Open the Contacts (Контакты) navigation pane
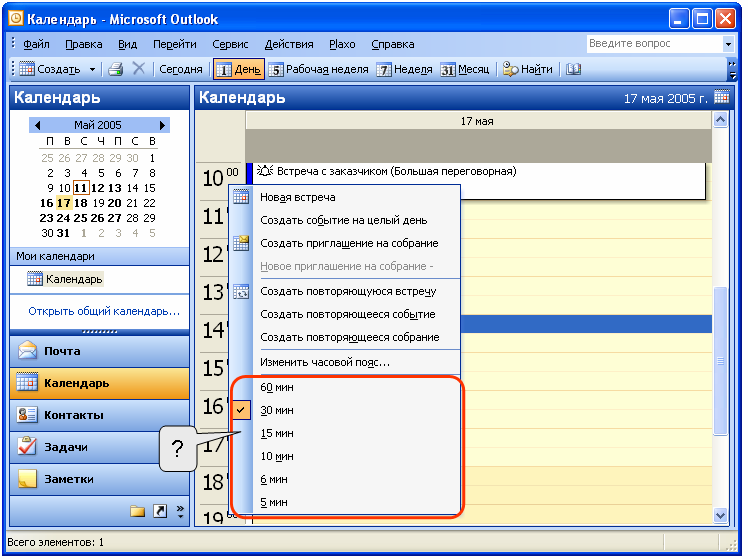The height and width of the screenshot is (559, 748). click(x=99, y=415)
